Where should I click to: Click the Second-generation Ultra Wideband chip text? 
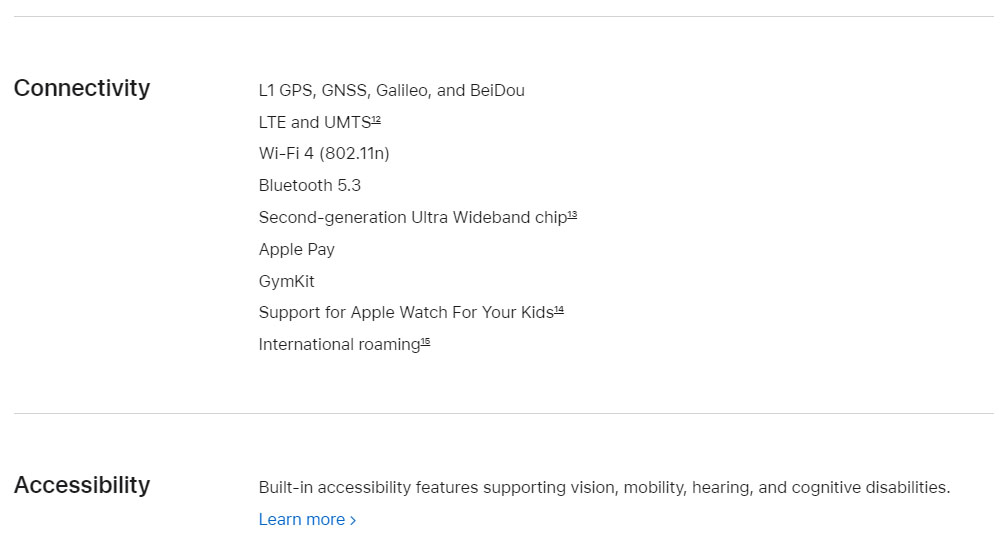click(412, 217)
